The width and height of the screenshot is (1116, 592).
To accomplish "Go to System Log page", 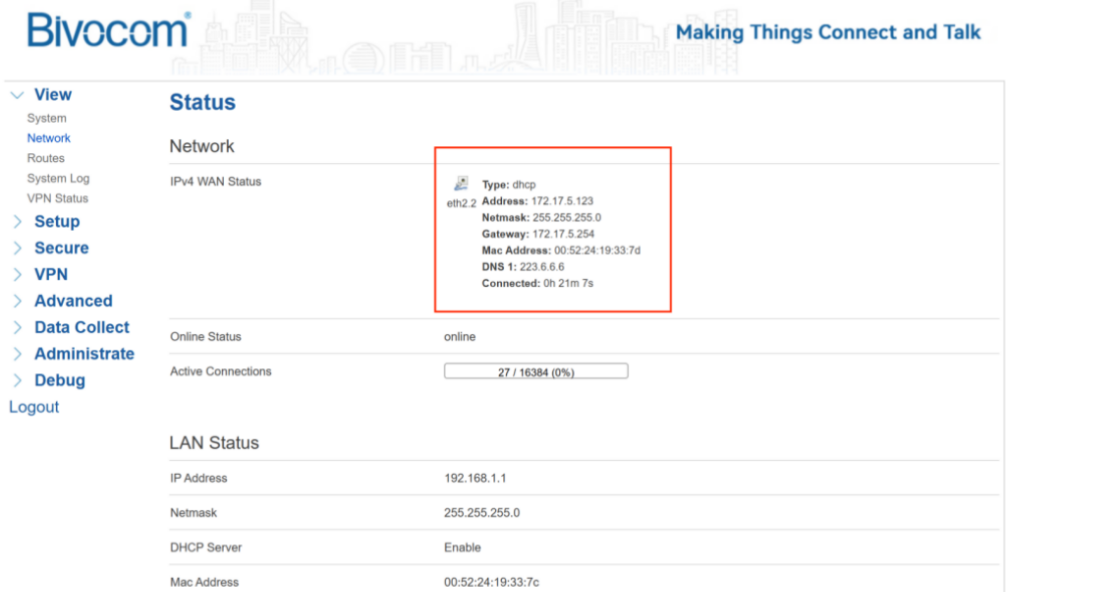I will (58, 178).
